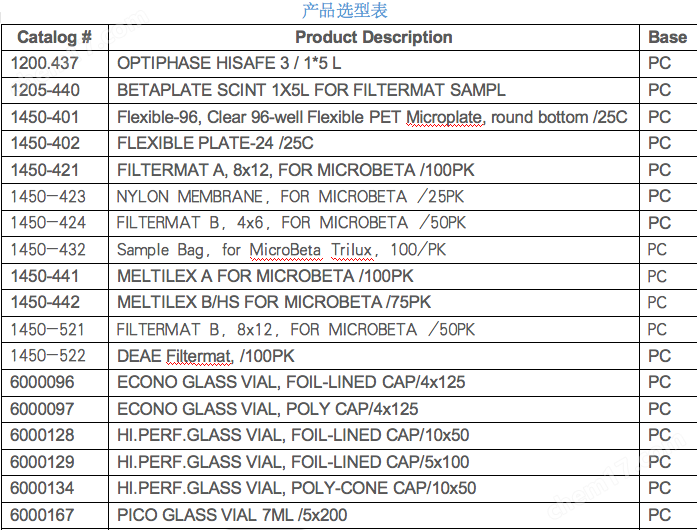
Task: Select the NYLON MEMBRANE description cell
Action: 374,197
